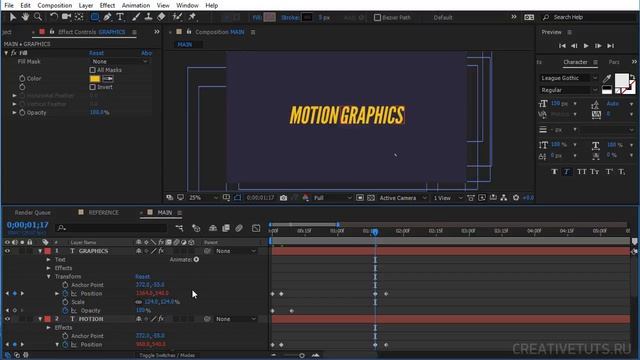Step back one frame in Preview

pos(574,46)
